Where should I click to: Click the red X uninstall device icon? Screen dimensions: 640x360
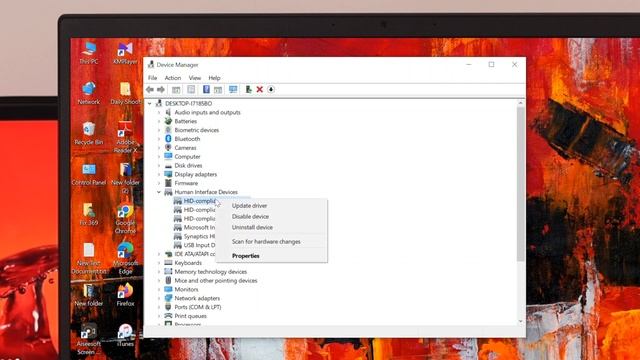click(260, 89)
